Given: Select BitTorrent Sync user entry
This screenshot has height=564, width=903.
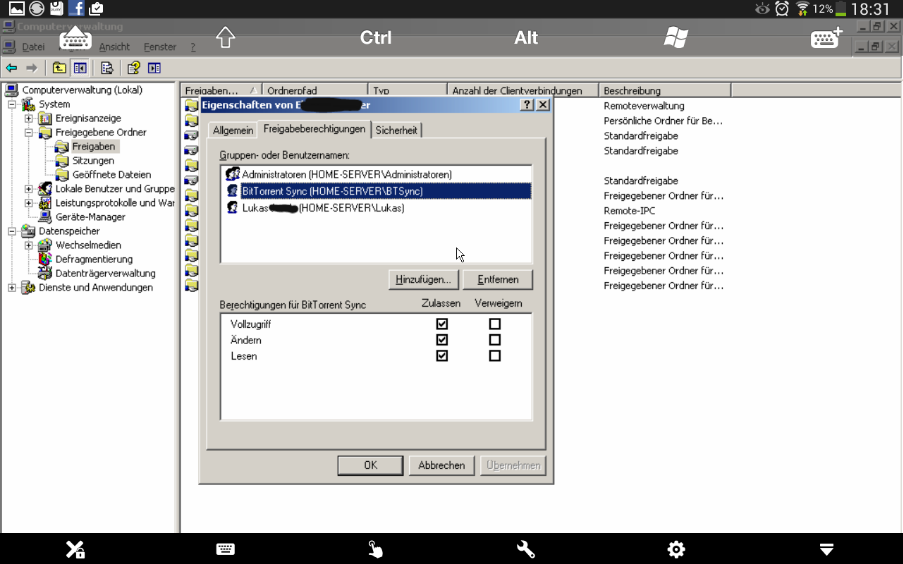Looking at the screenshot, I should coord(376,191).
